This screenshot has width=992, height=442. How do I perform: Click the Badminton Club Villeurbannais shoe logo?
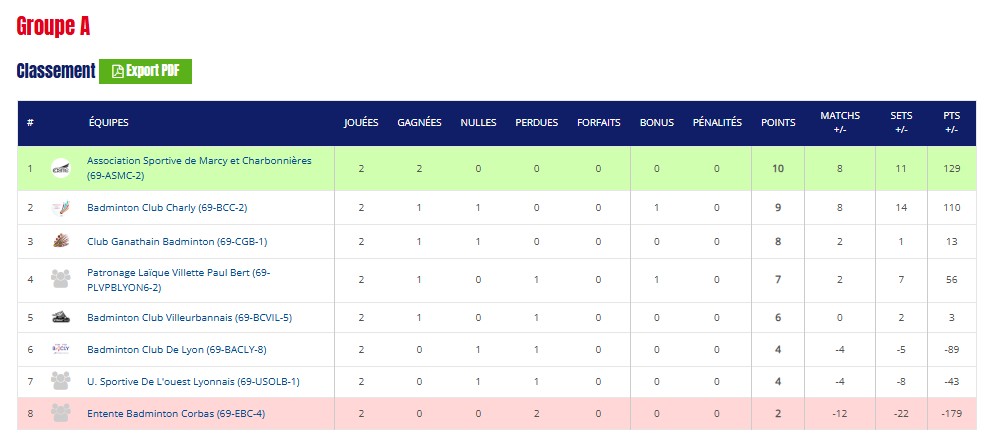coord(61,318)
